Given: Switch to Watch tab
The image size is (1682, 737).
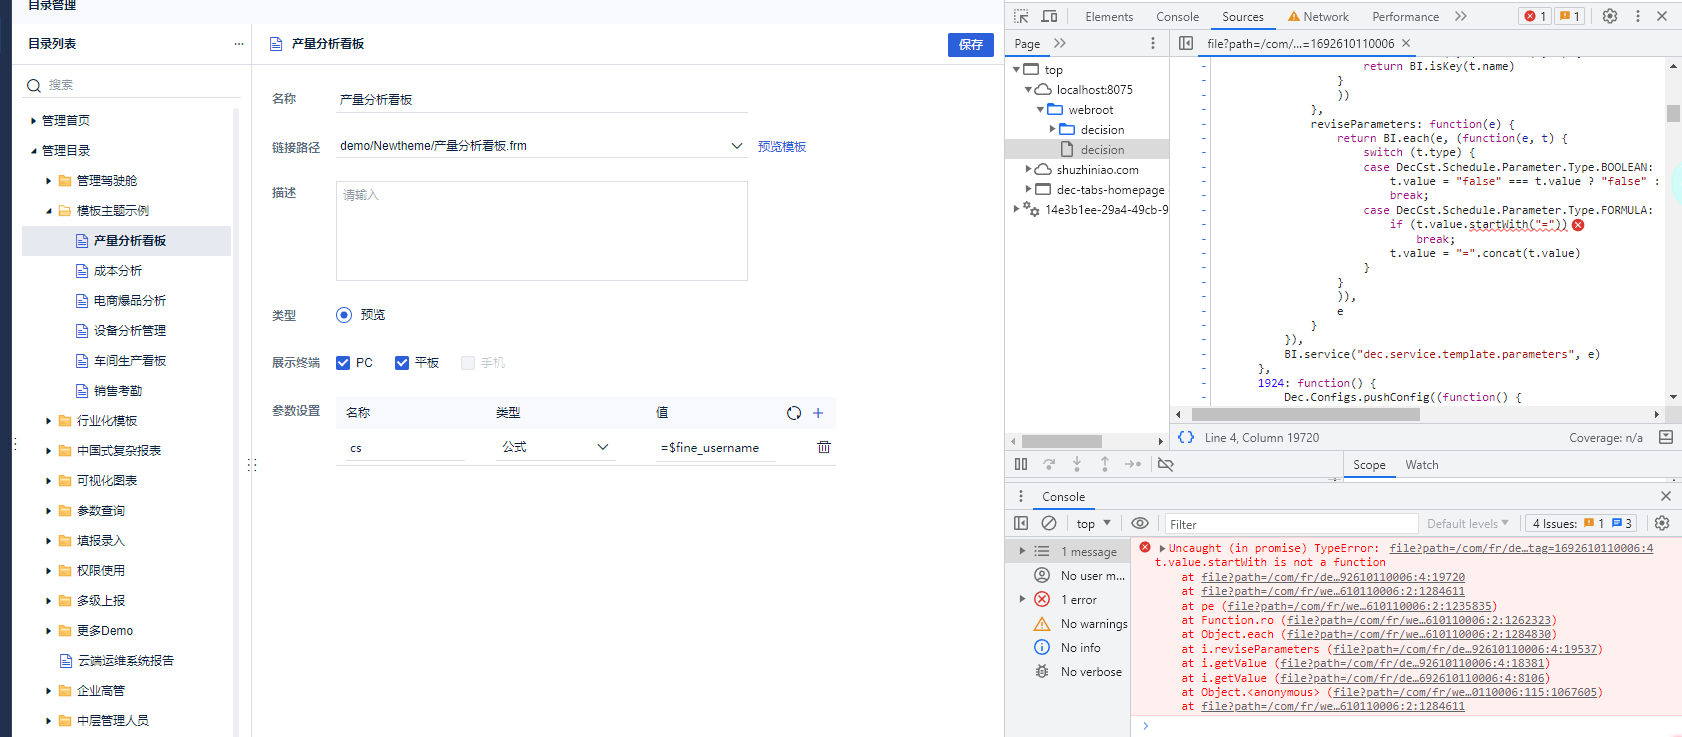Looking at the screenshot, I should pos(1421,465).
